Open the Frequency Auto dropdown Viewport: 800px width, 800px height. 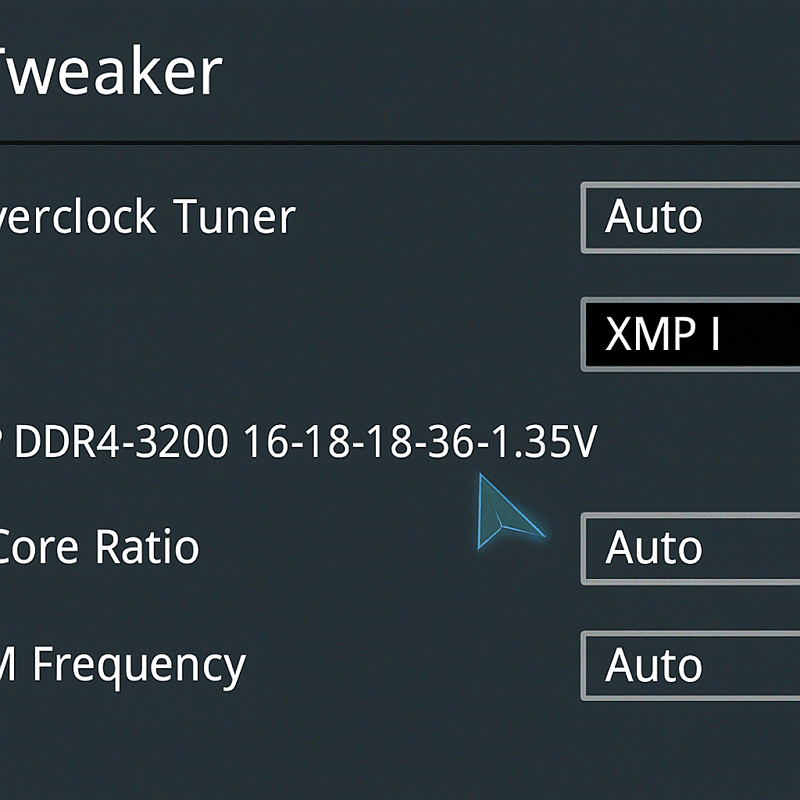point(692,665)
